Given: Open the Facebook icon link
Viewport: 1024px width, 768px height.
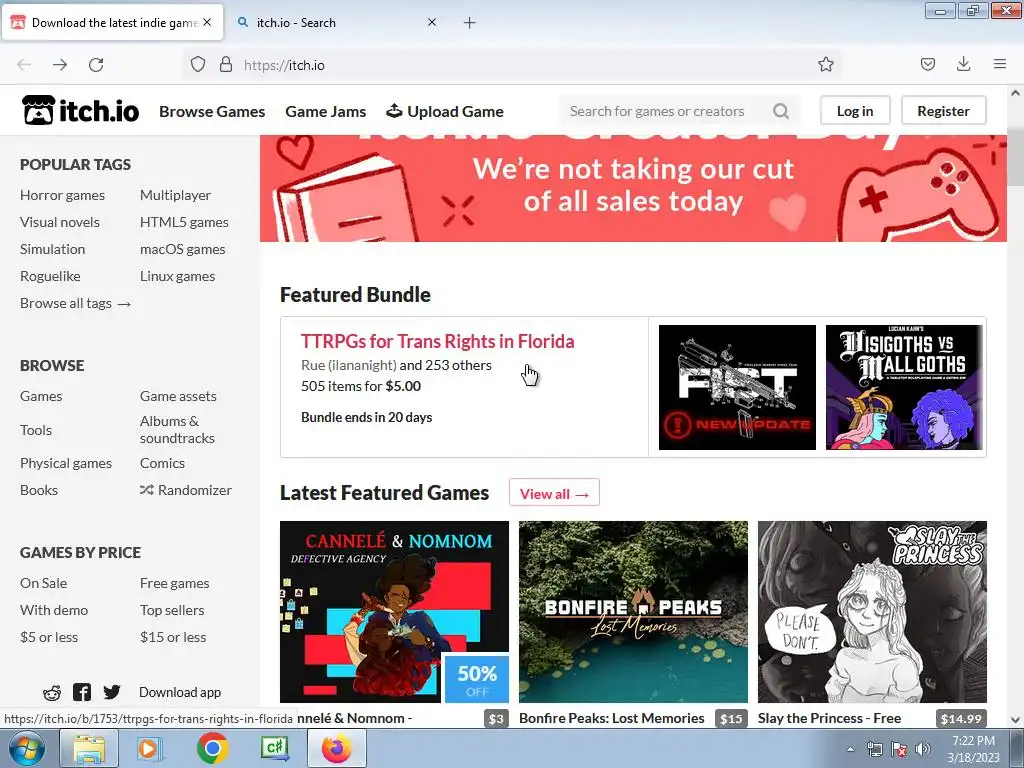Looking at the screenshot, I should (x=82, y=692).
